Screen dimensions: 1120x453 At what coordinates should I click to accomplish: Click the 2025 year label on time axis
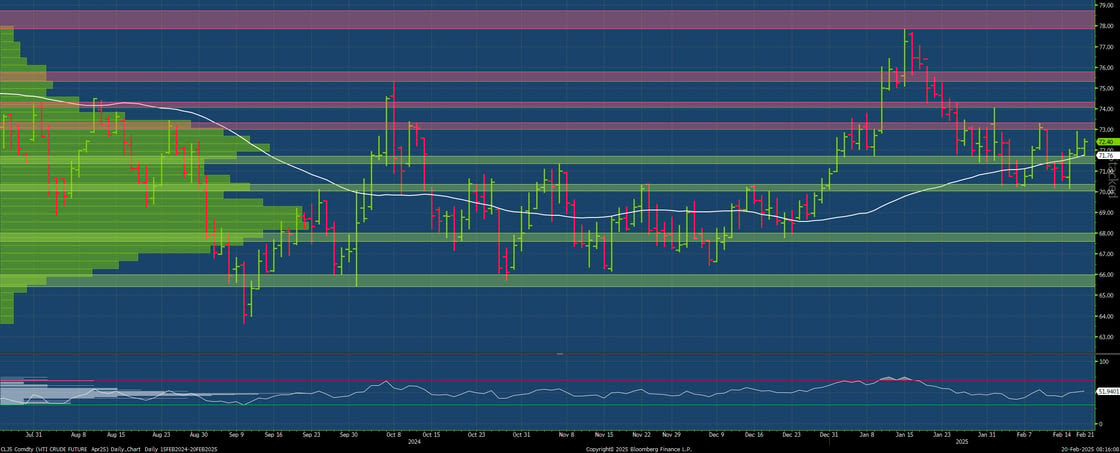pyautogui.click(x=963, y=441)
